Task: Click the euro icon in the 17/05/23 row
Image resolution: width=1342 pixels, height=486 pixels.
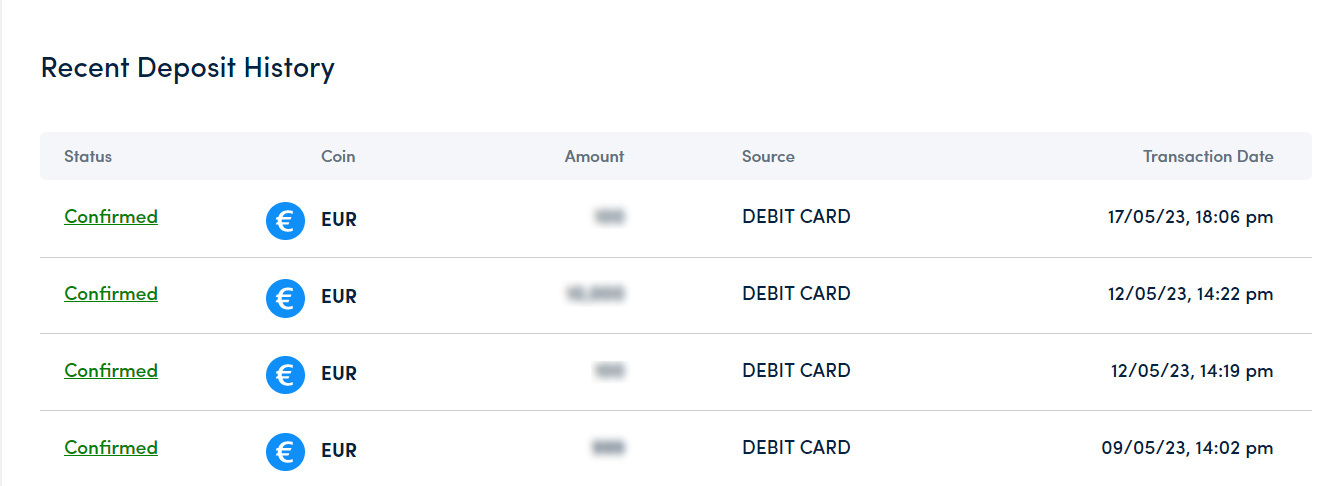Action: 285,220
